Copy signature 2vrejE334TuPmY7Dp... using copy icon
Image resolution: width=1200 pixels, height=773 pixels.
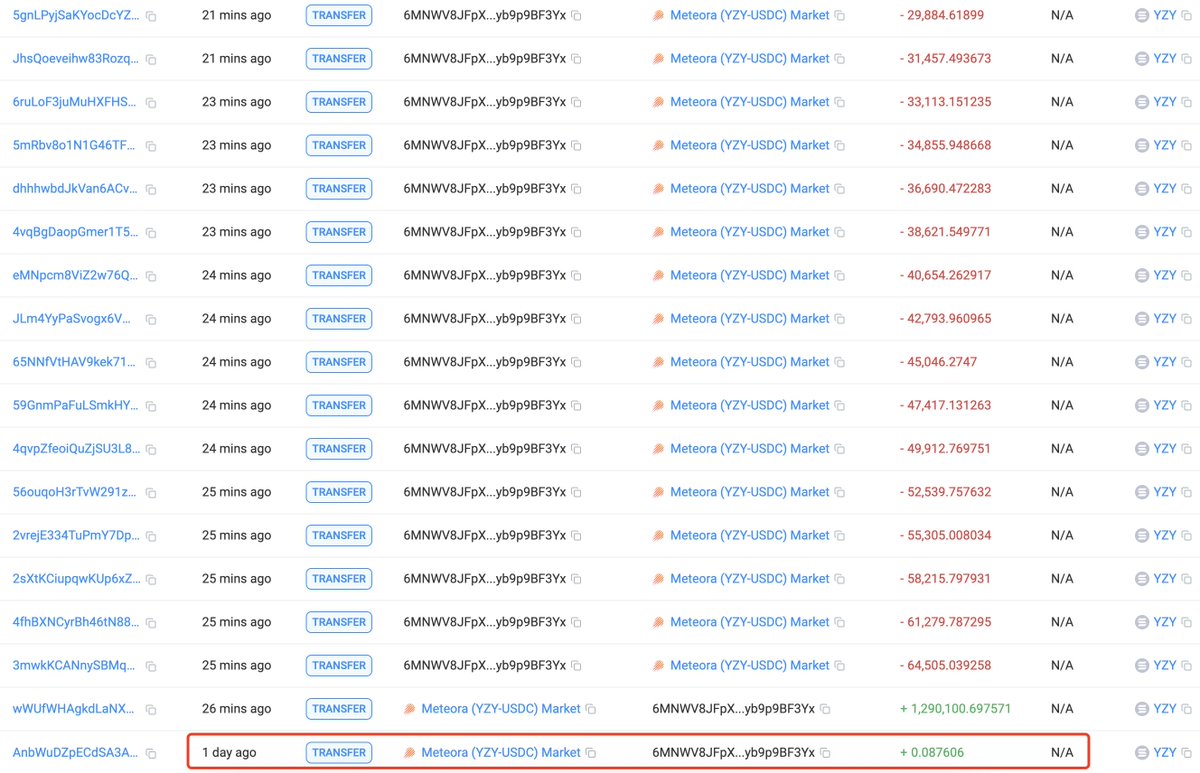[151, 537]
